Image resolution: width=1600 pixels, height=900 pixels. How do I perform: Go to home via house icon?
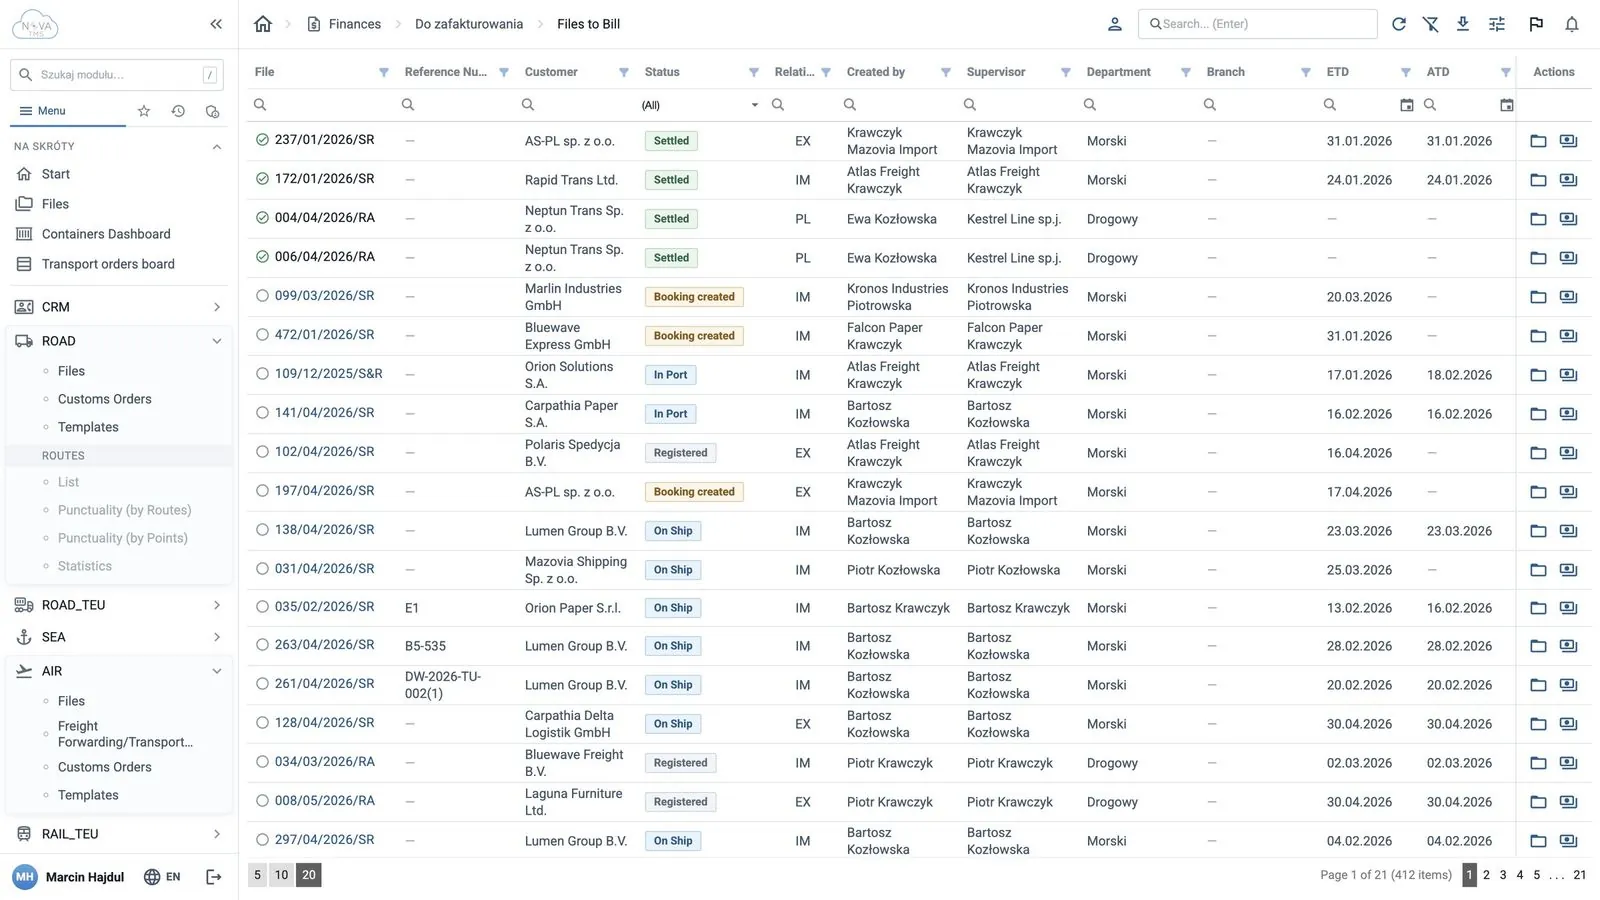click(263, 24)
